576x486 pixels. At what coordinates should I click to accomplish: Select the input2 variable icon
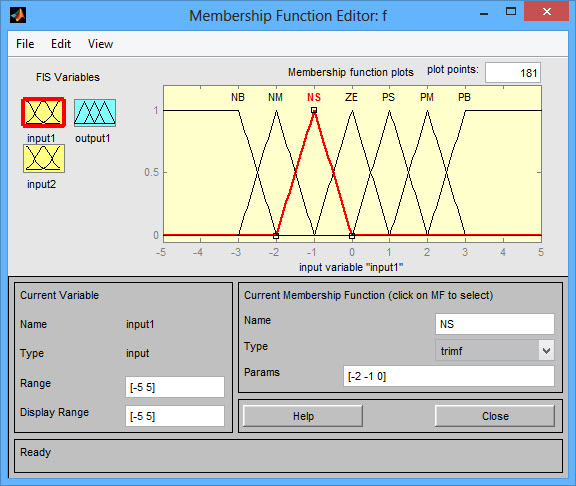pyautogui.click(x=44, y=158)
